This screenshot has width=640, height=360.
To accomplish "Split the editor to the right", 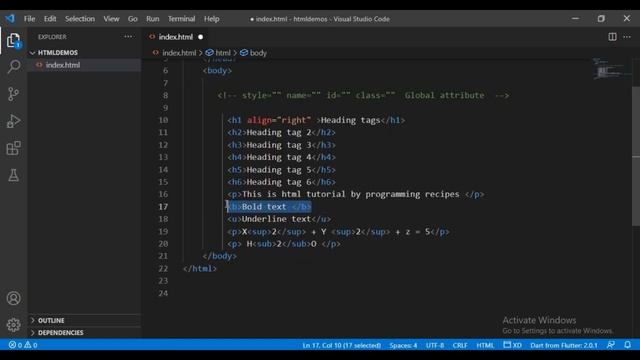I will (x=612, y=37).
